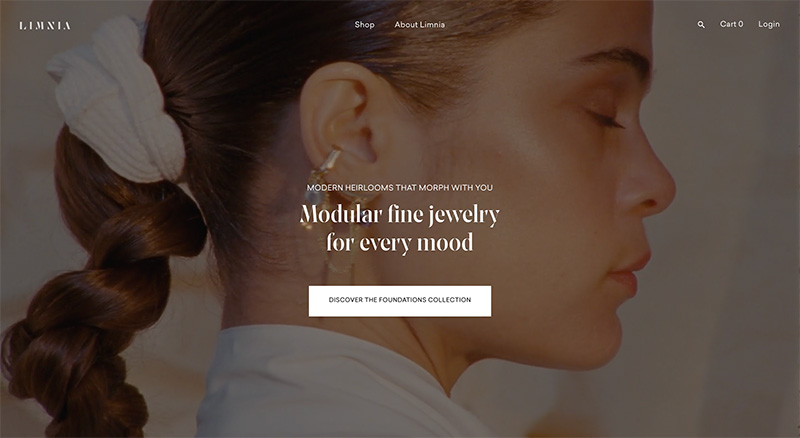Click the cart count number 0
This screenshot has width=800, height=438.
(741, 24)
